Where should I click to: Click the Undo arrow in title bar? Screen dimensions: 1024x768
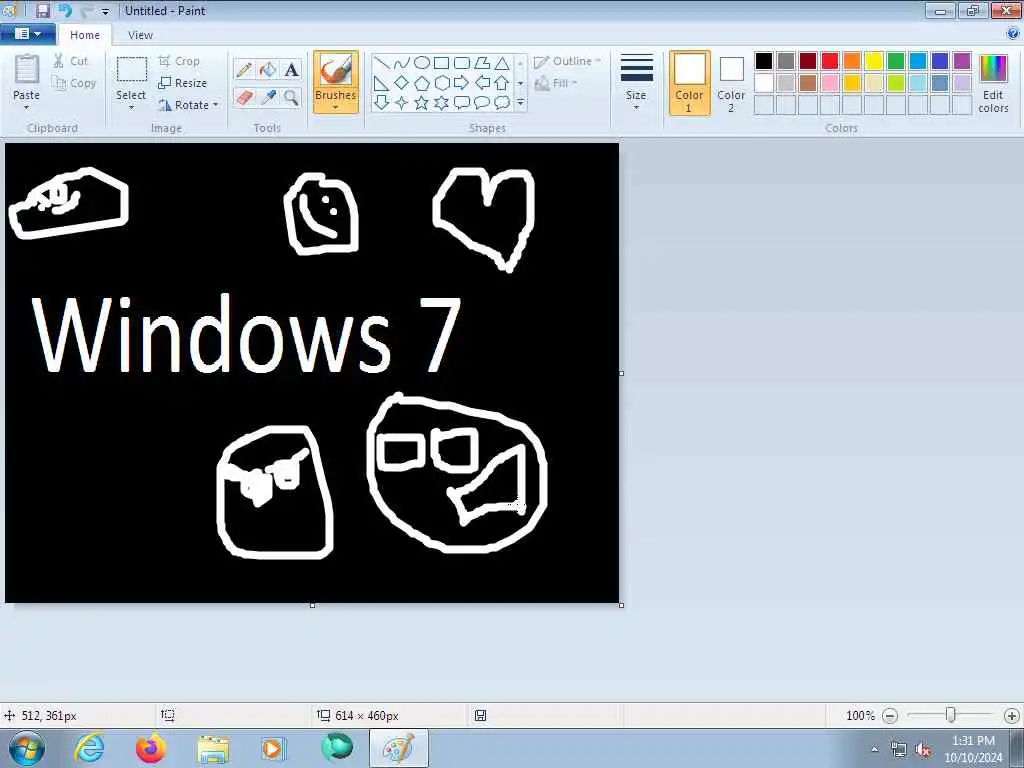pos(65,10)
